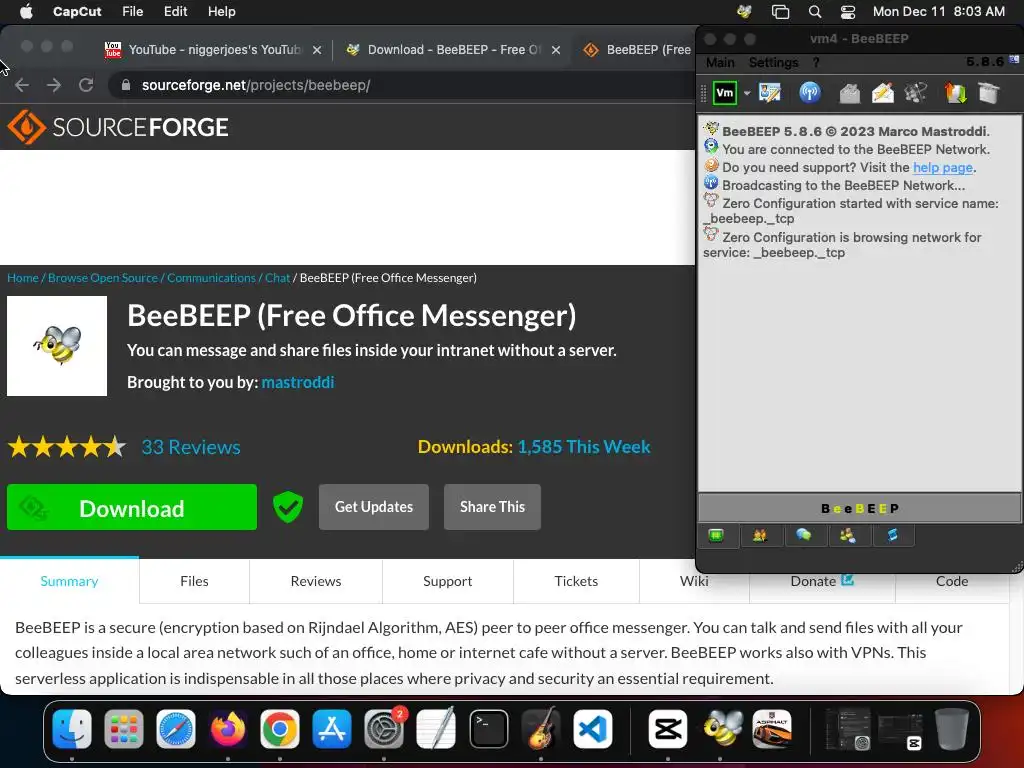Screen dimensions: 1024x768
Task: Click the gray box icon at toolbar end
Action: [x=989, y=93]
